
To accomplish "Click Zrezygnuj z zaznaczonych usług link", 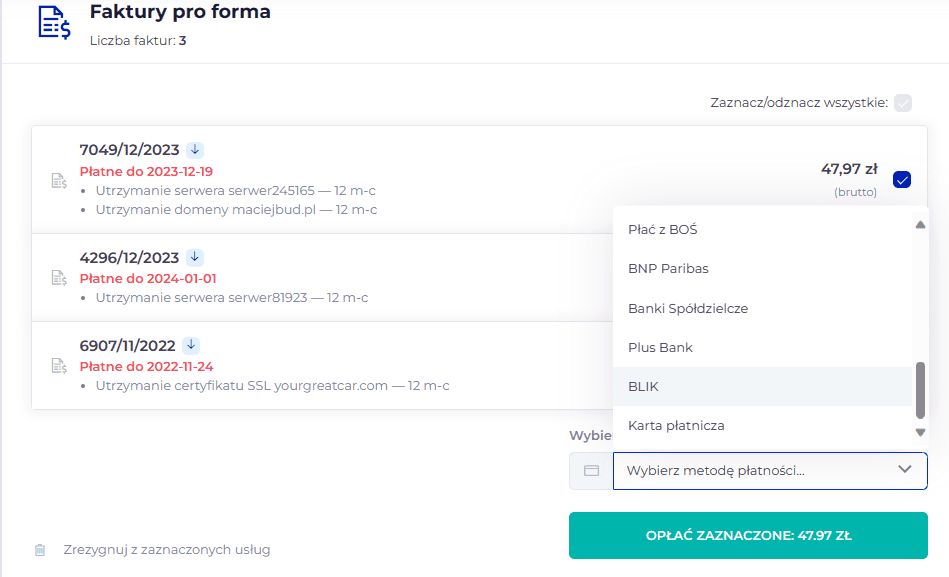I will point(166,550).
